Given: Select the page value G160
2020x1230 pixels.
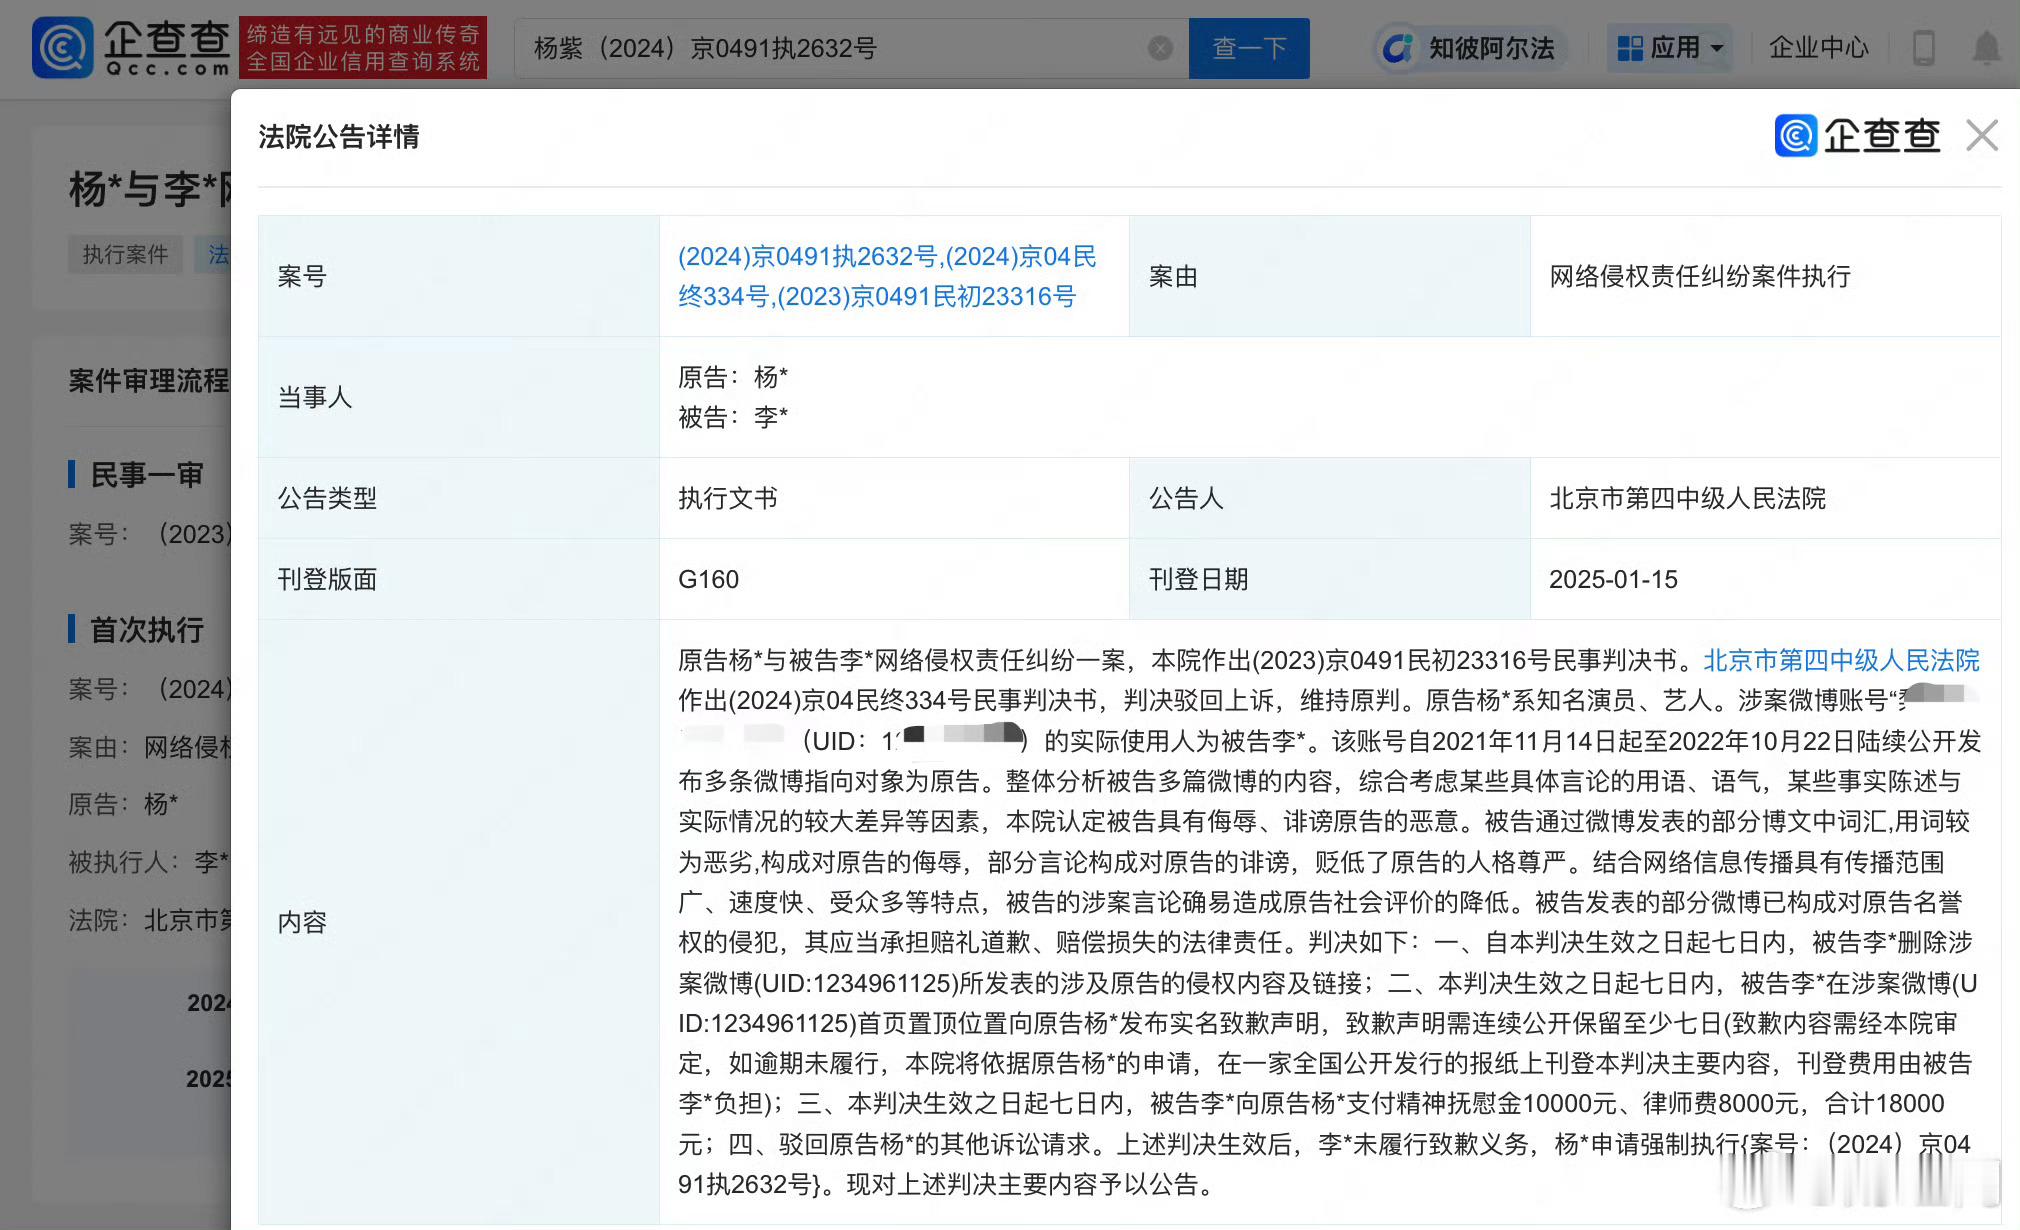Looking at the screenshot, I should (x=708, y=579).
